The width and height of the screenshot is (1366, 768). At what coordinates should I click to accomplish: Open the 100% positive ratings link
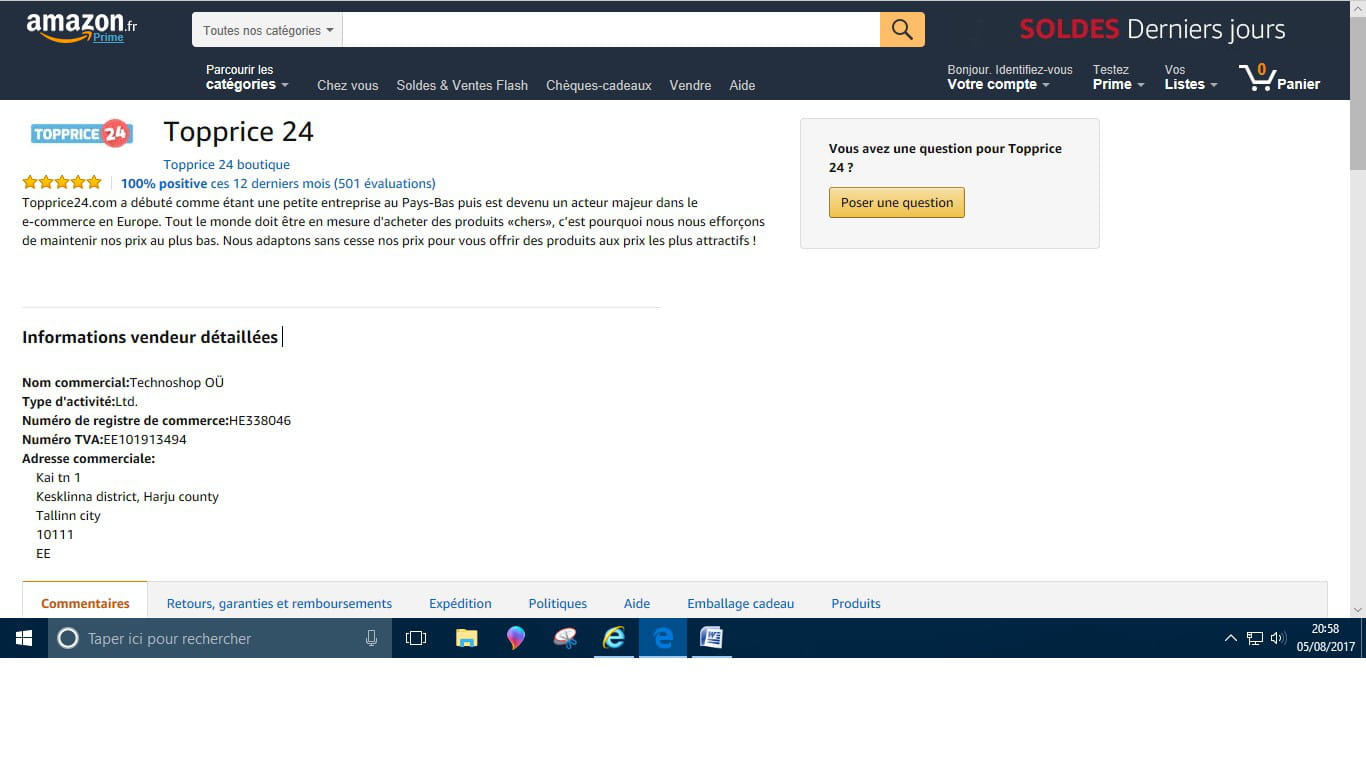[x=278, y=183]
